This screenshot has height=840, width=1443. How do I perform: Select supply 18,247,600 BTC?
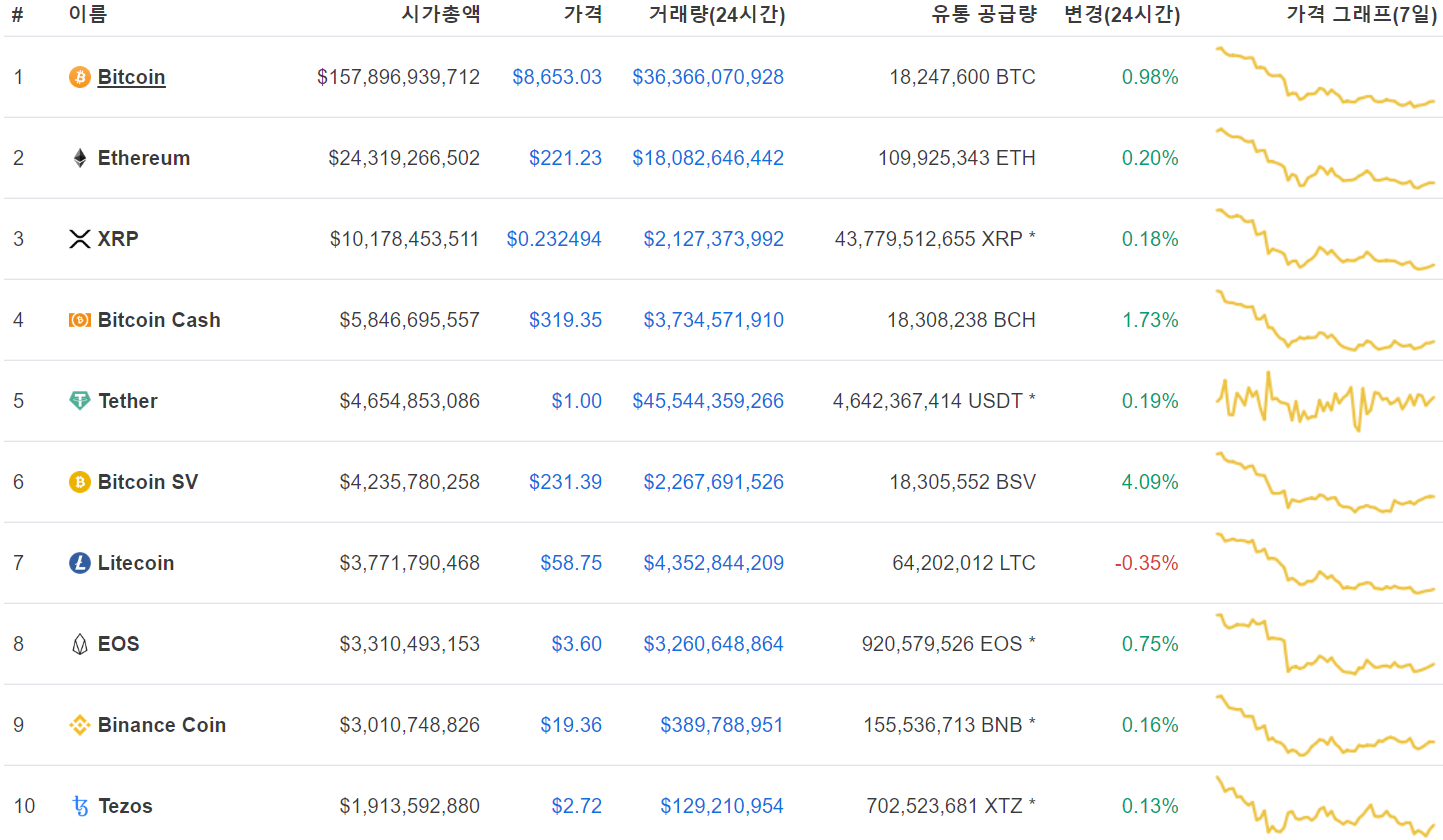(963, 77)
